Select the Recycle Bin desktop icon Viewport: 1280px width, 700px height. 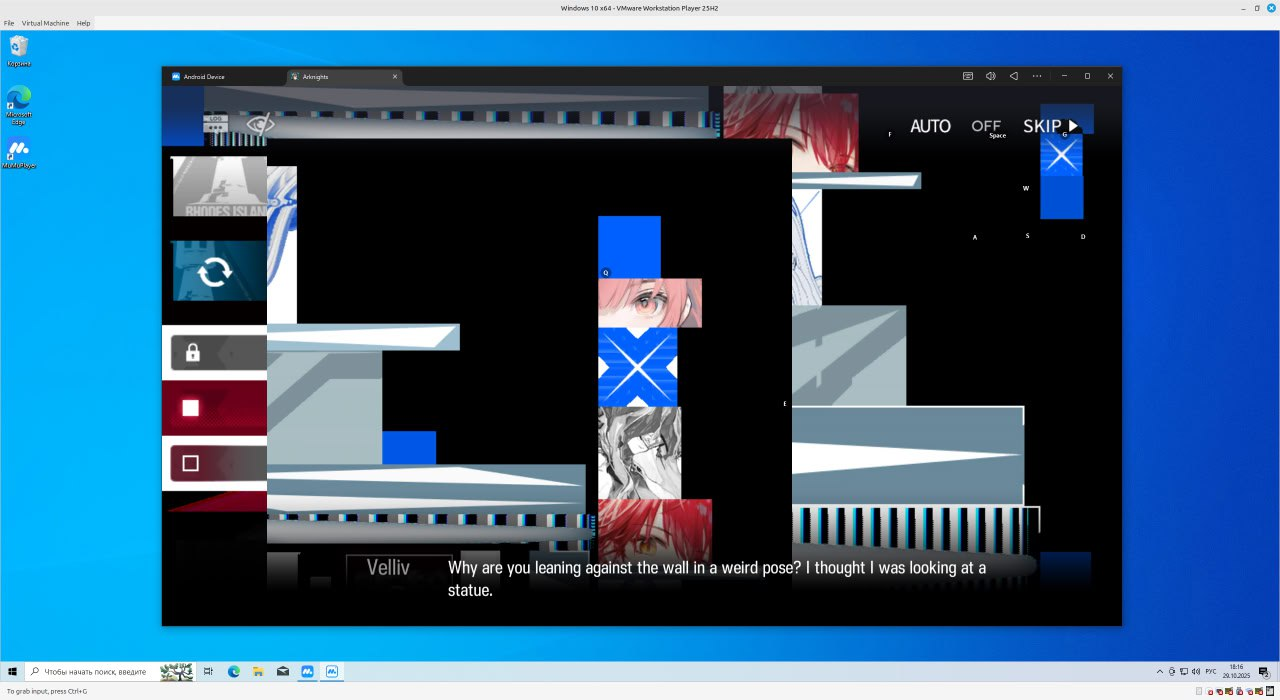click(x=19, y=51)
